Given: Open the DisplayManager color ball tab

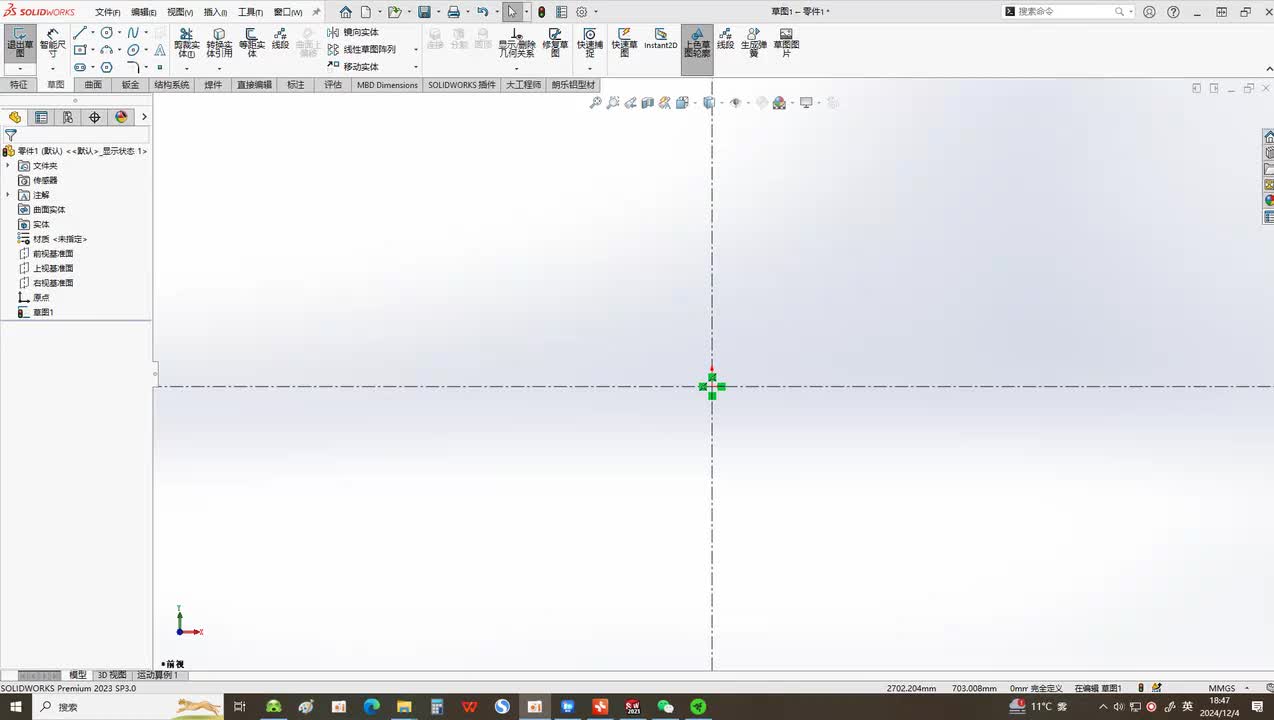Looking at the screenshot, I should [121, 117].
